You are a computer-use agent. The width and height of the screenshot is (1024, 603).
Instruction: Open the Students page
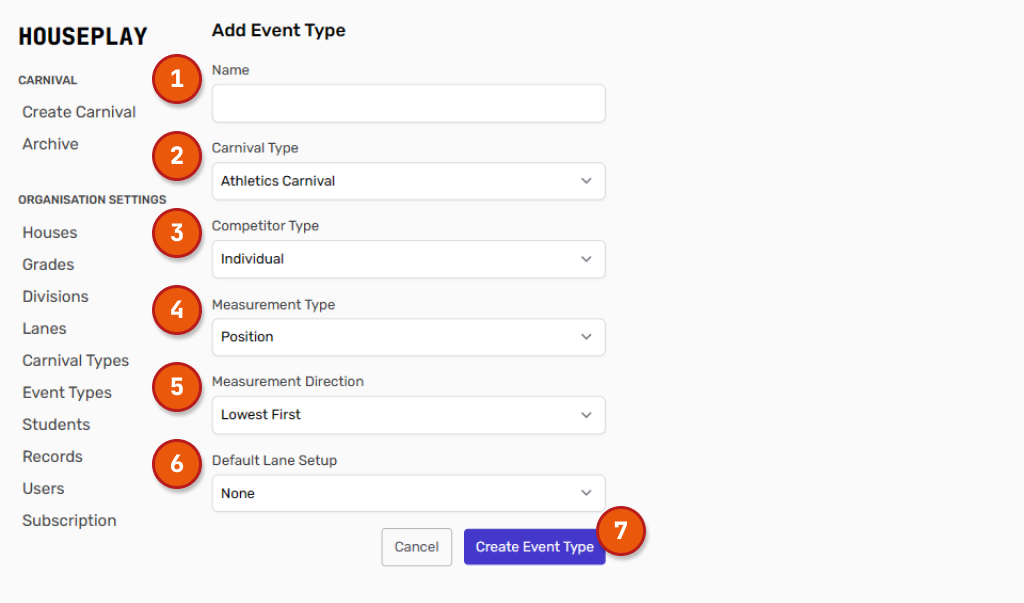click(56, 424)
